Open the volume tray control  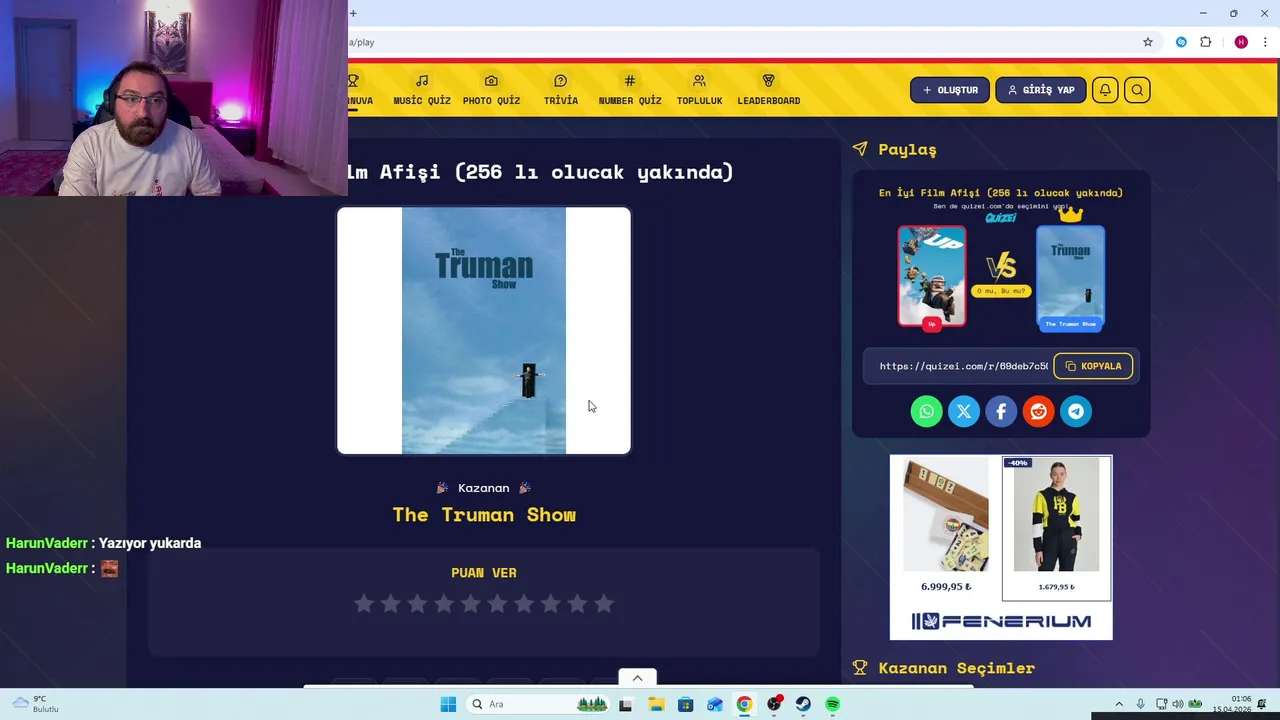click(1177, 704)
